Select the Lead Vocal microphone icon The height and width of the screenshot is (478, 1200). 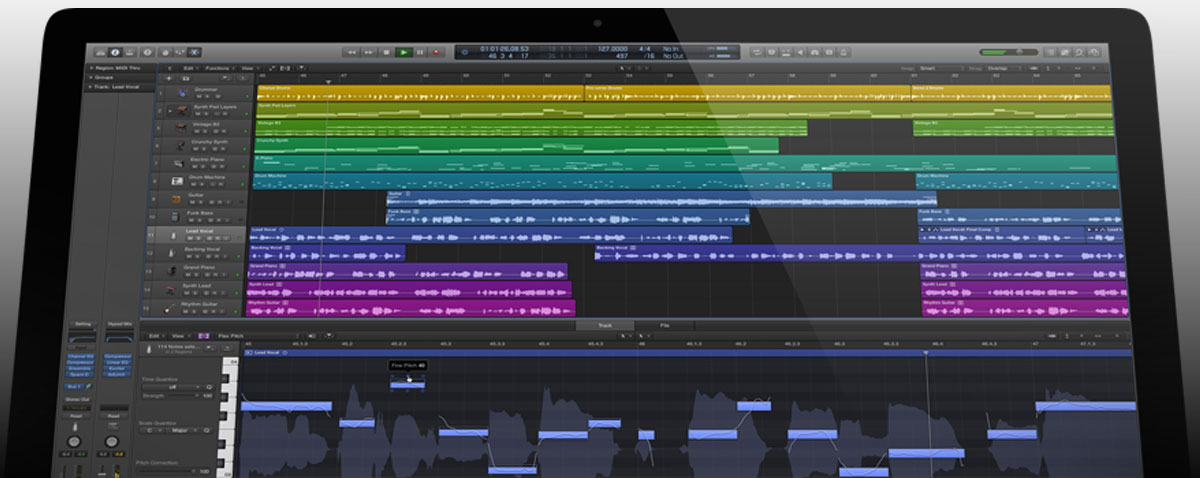click(173, 236)
